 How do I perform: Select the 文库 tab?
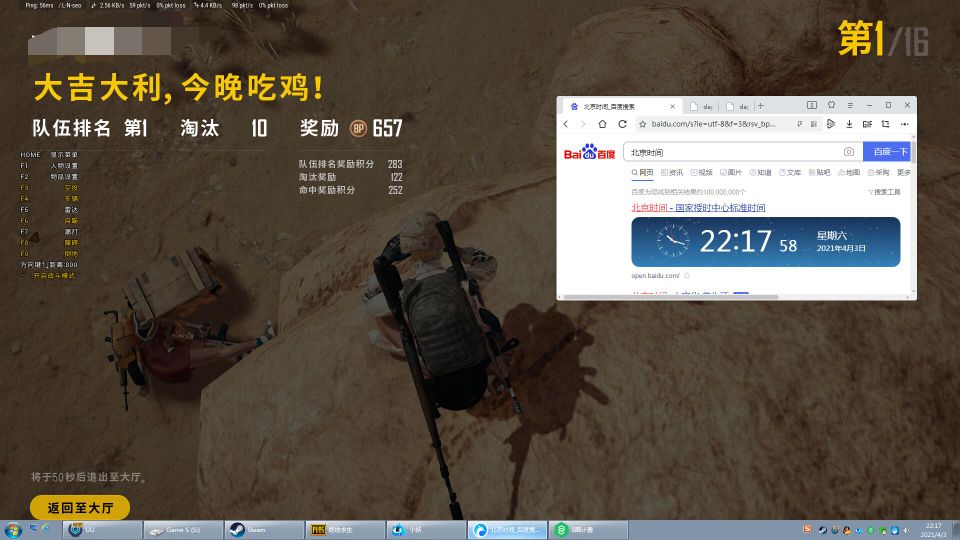[789, 173]
